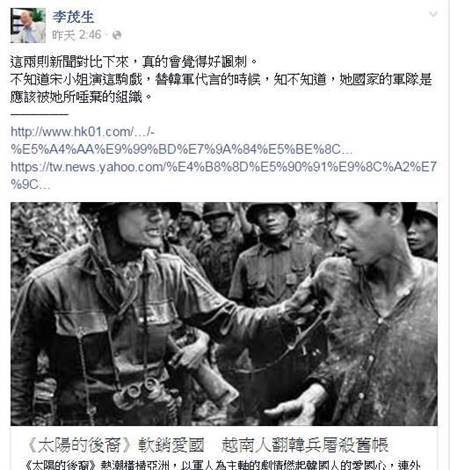
Task: Click the binoculars hanging on soldier
Action: coord(140,391)
